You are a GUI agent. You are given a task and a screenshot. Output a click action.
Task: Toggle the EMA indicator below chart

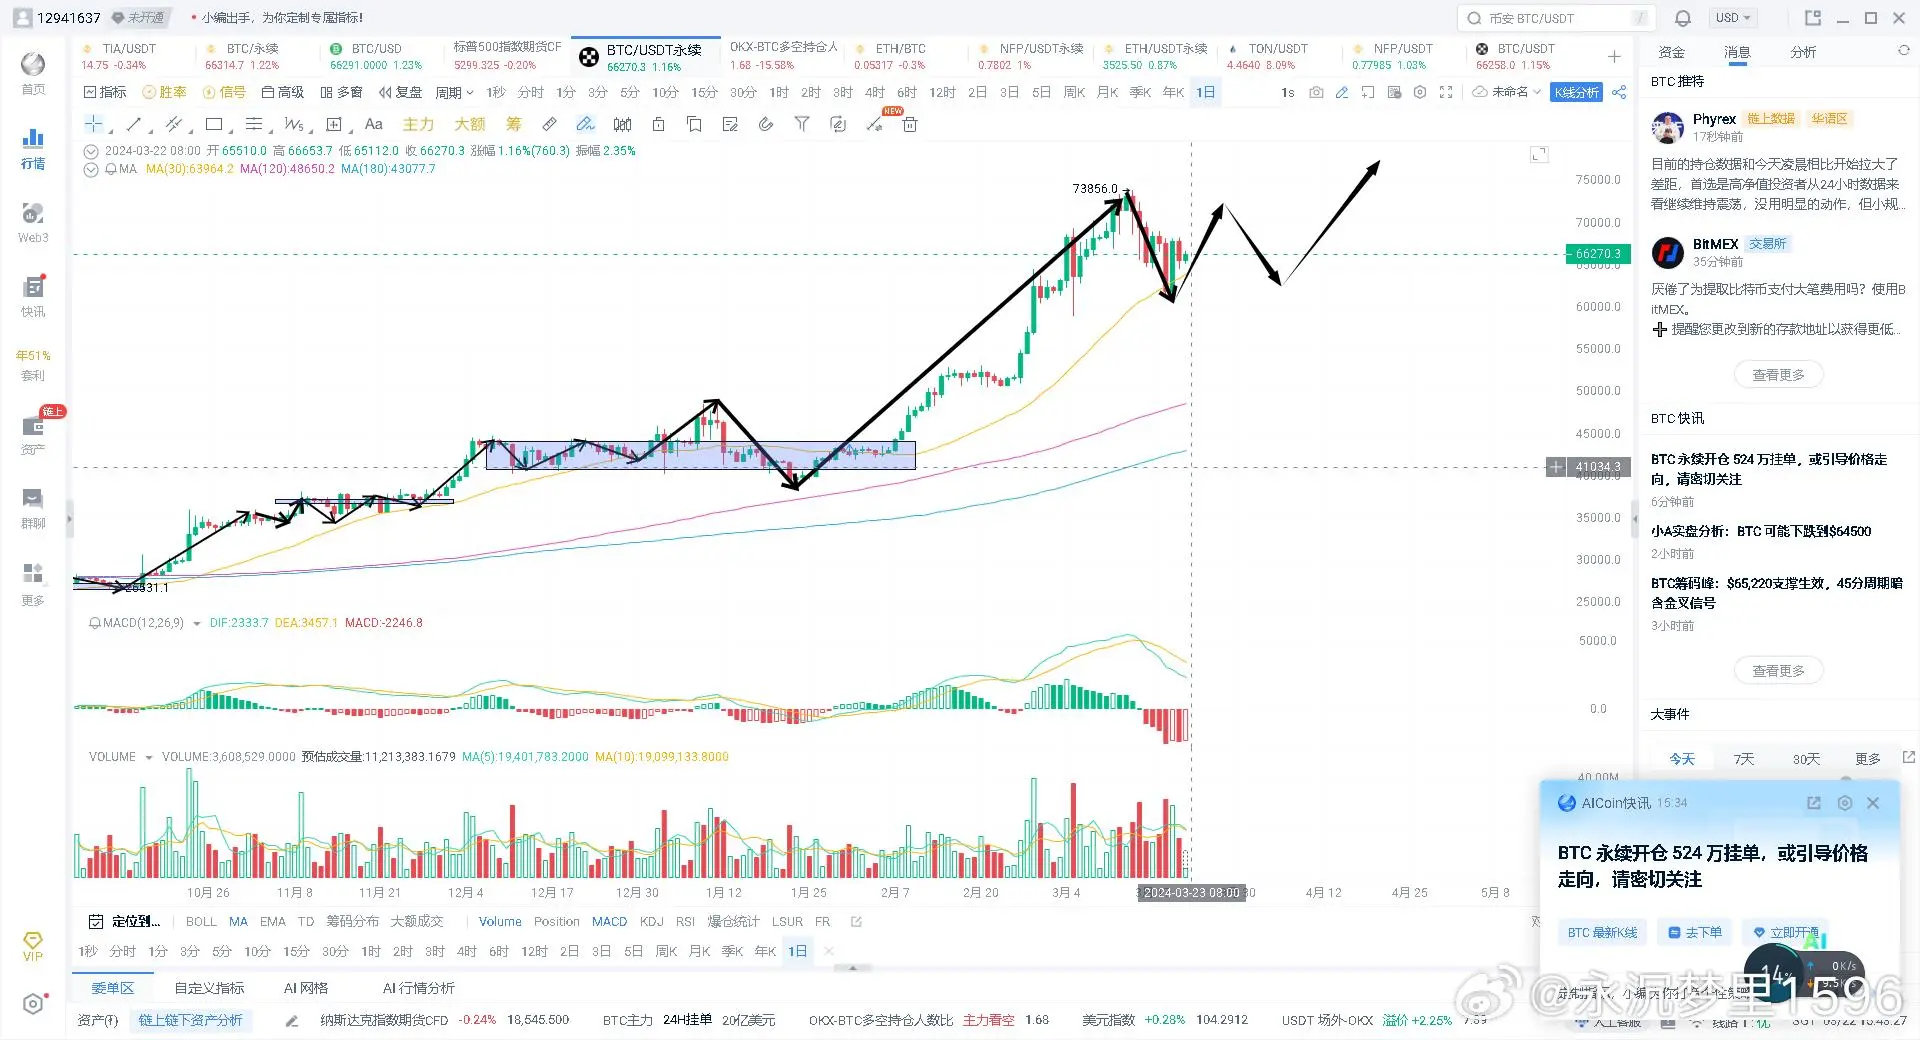pyautogui.click(x=273, y=921)
